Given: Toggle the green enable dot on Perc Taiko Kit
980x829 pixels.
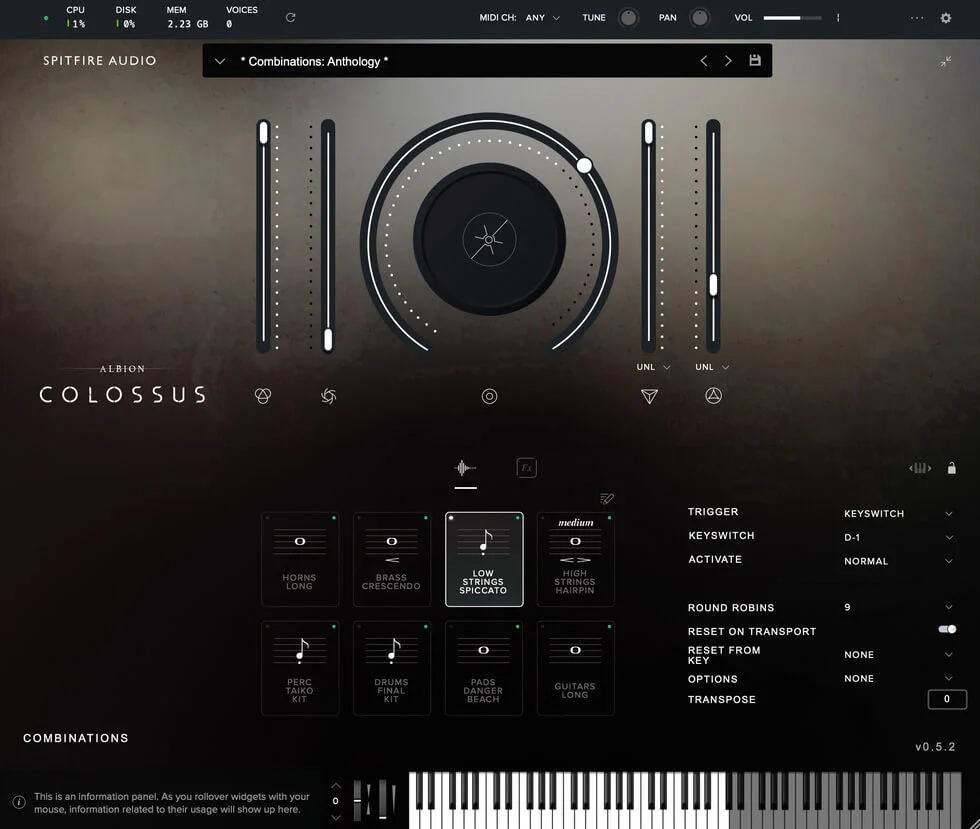Looking at the screenshot, I should click(334, 626).
